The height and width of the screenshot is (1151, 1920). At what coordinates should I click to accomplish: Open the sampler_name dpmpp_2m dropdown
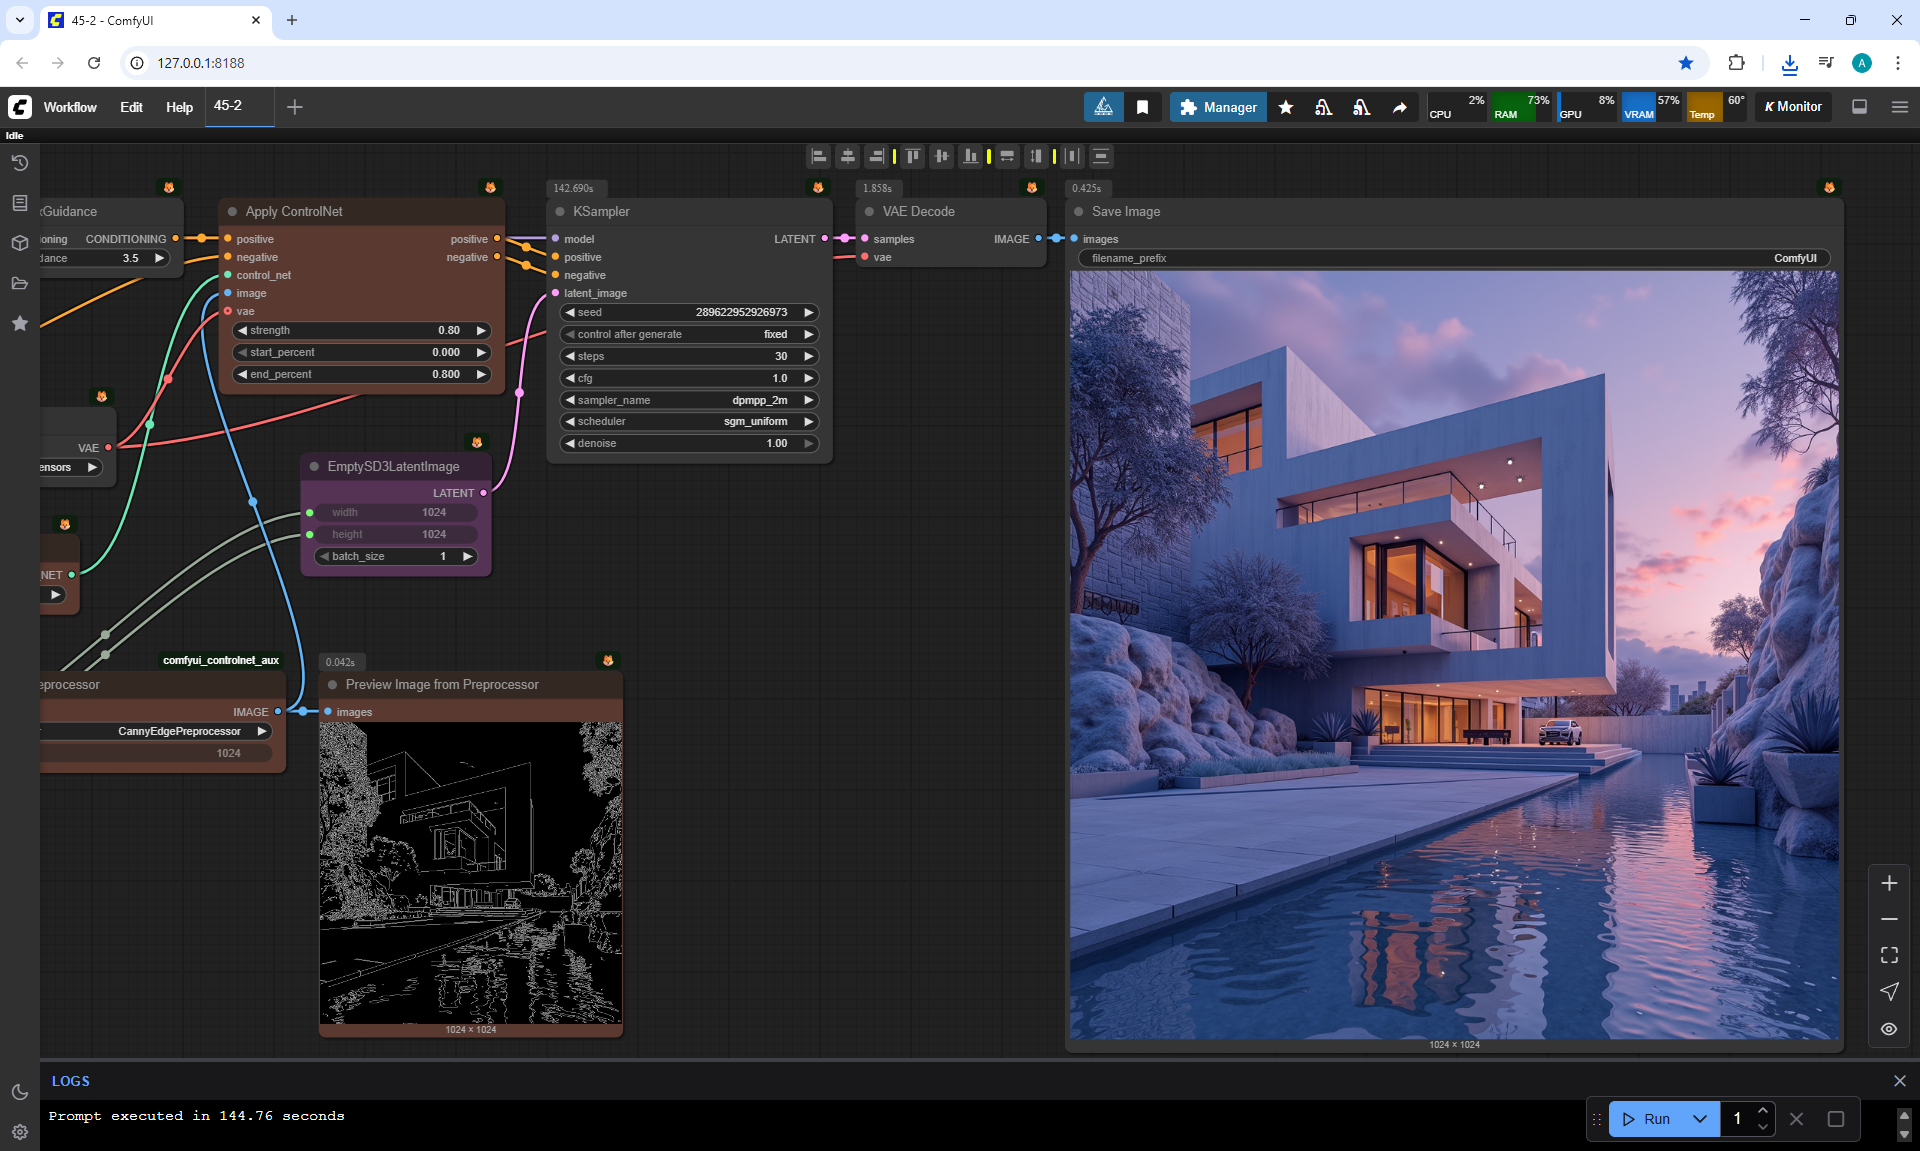coord(689,400)
